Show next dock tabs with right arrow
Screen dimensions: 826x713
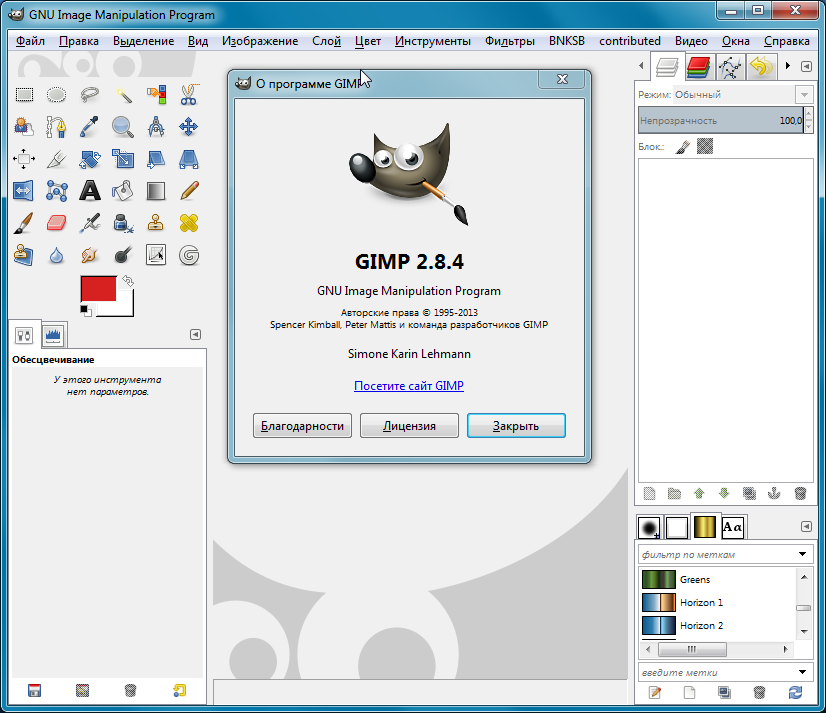tap(788, 66)
